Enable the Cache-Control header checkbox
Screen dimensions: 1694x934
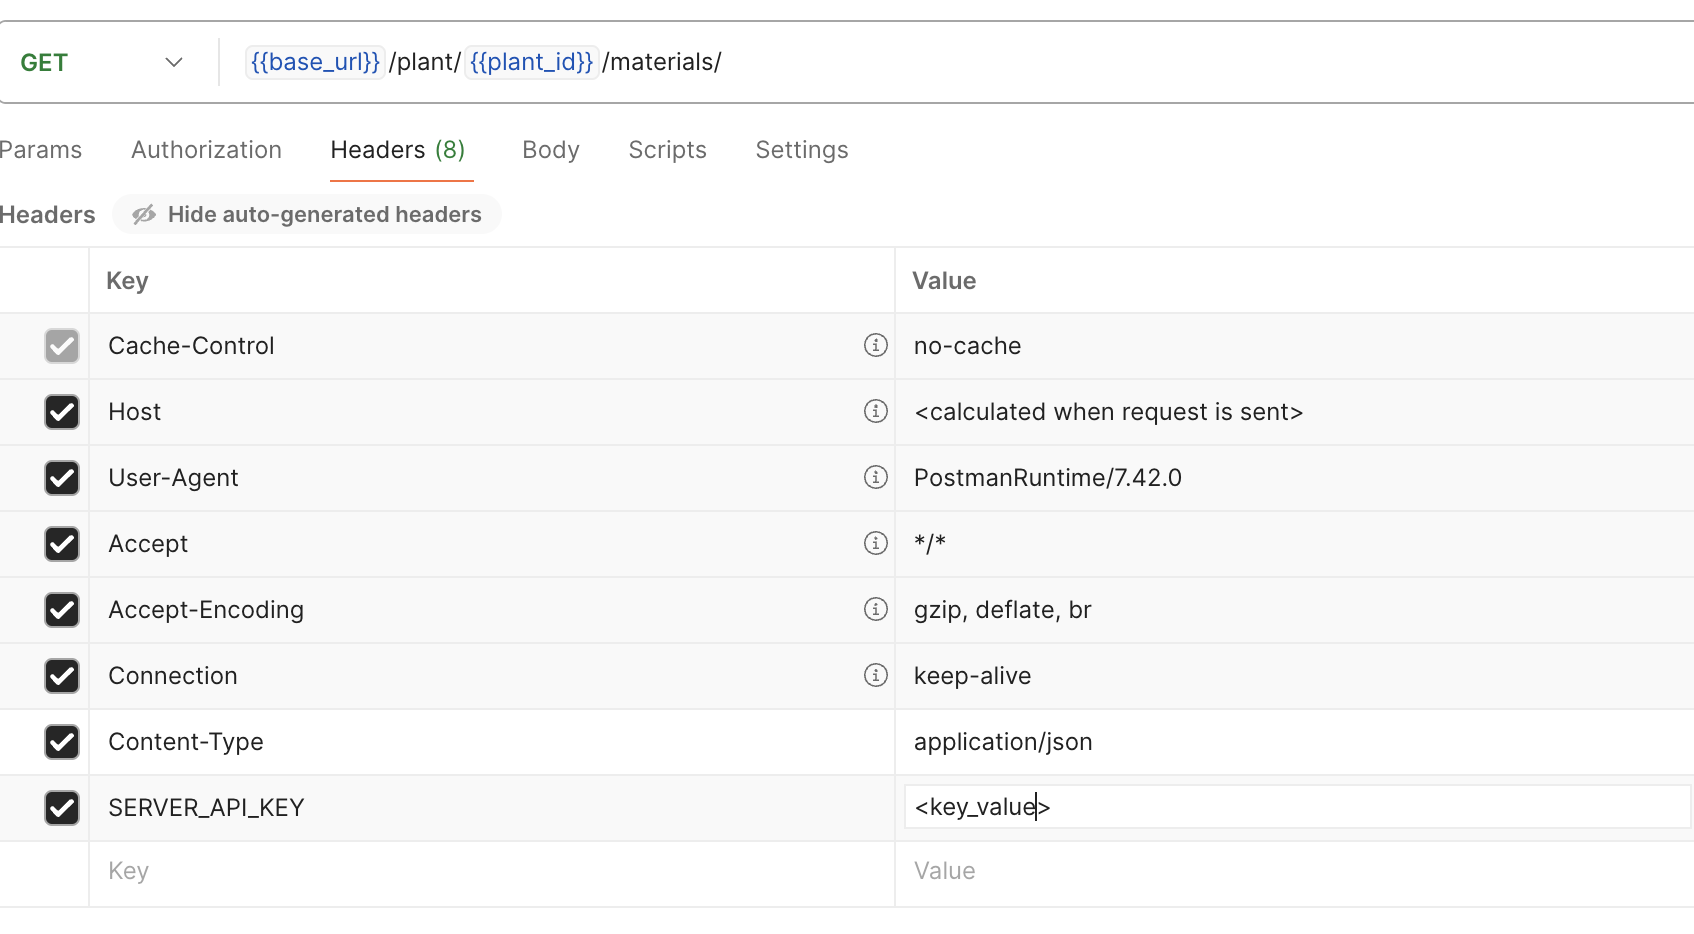[62, 346]
